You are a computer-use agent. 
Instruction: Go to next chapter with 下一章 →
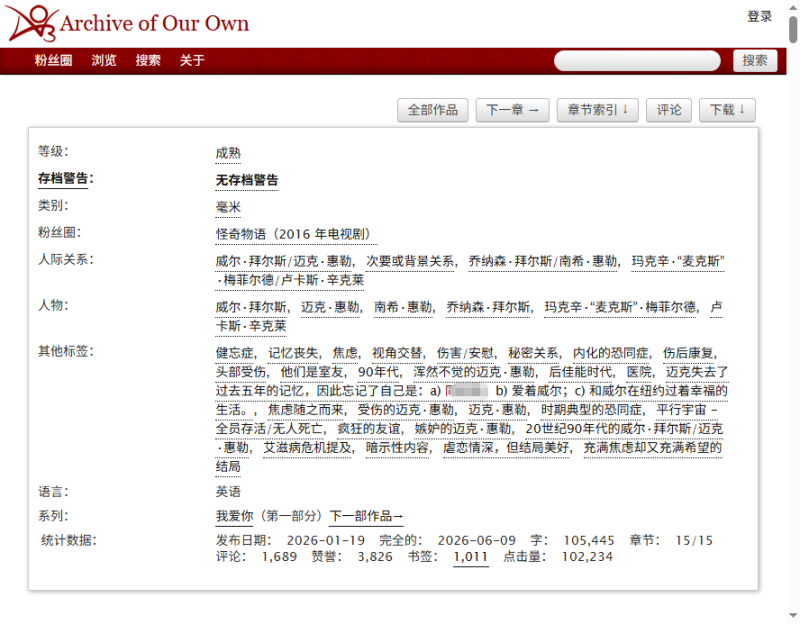click(512, 110)
